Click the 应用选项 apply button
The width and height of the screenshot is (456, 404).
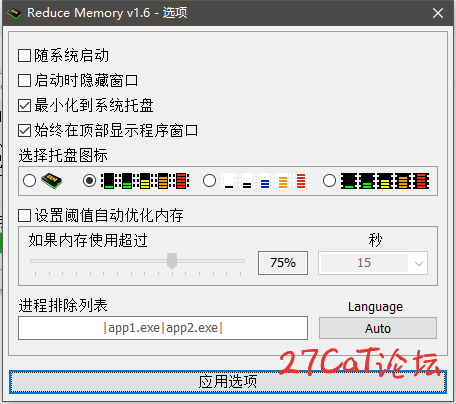tap(228, 382)
